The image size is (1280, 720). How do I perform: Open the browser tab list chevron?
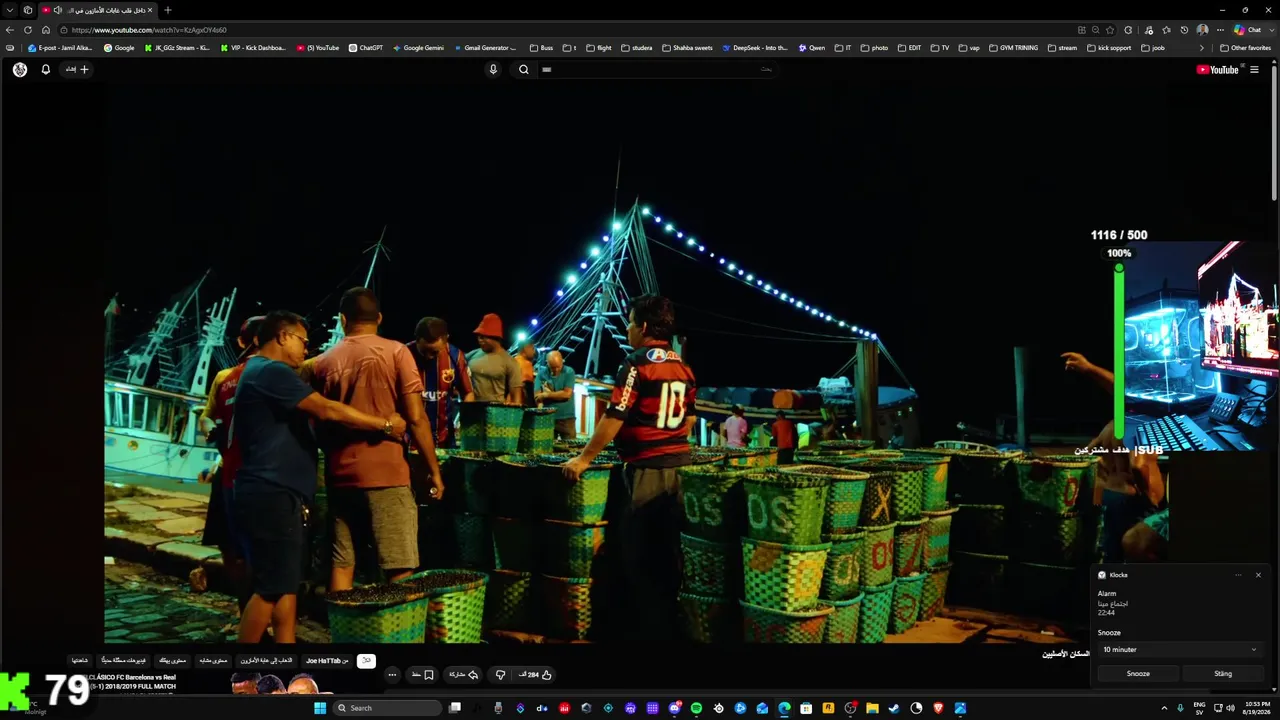coord(10,10)
